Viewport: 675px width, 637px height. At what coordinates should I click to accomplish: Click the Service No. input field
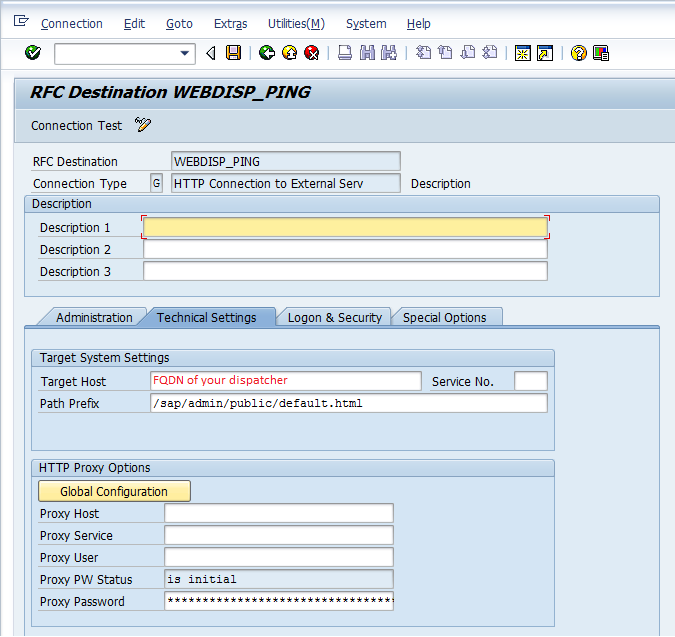[x=530, y=381]
